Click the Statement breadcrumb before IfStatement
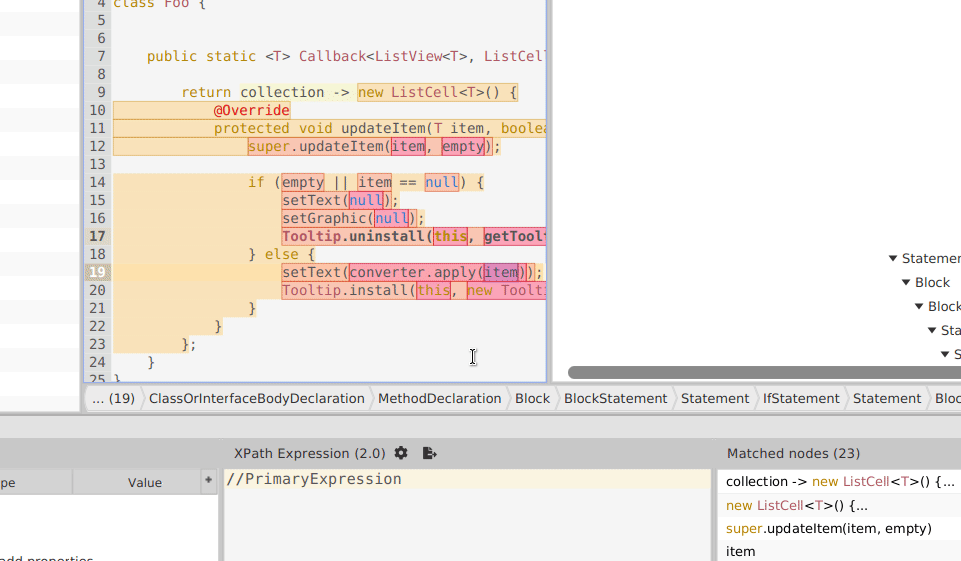 click(x=714, y=398)
